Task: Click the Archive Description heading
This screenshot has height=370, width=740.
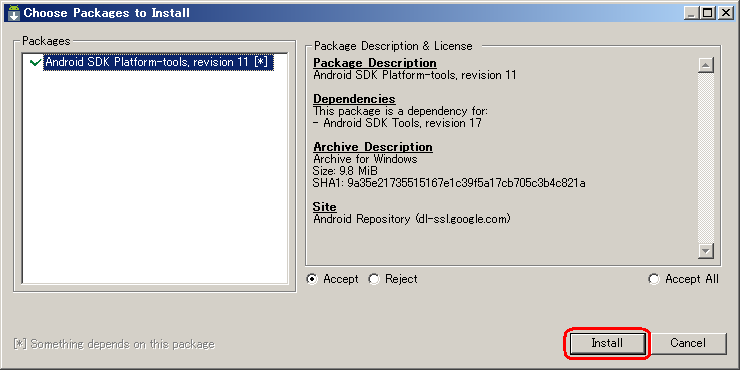Action: click(x=373, y=147)
